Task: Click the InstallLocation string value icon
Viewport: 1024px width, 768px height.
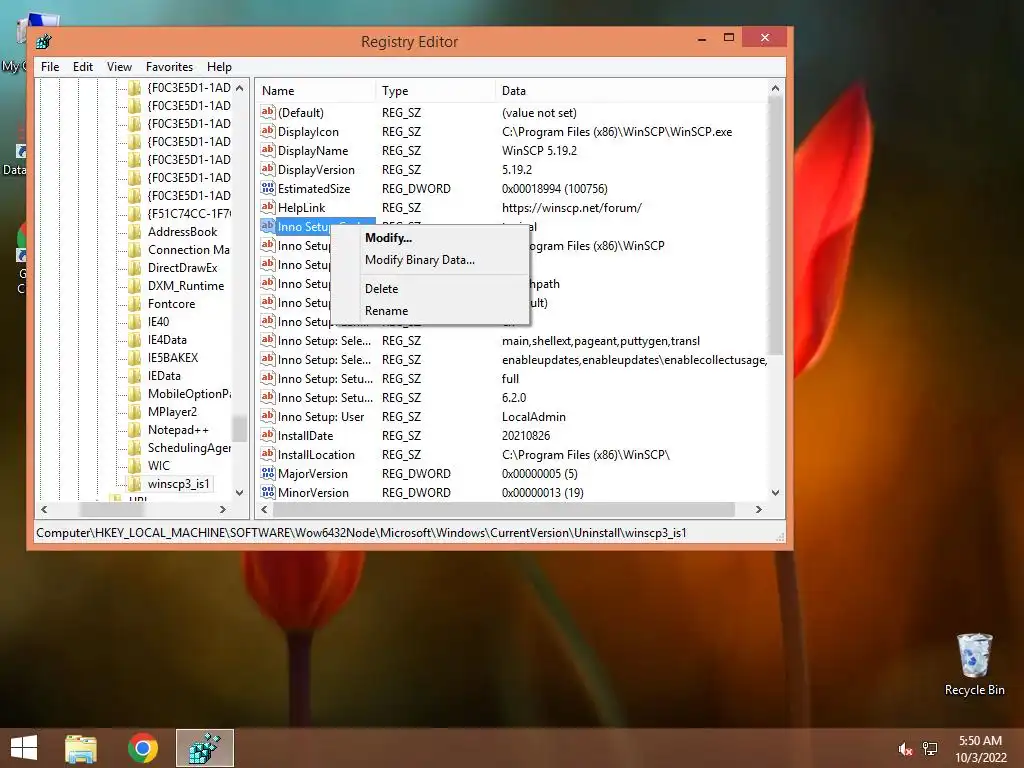Action: tap(268, 454)
